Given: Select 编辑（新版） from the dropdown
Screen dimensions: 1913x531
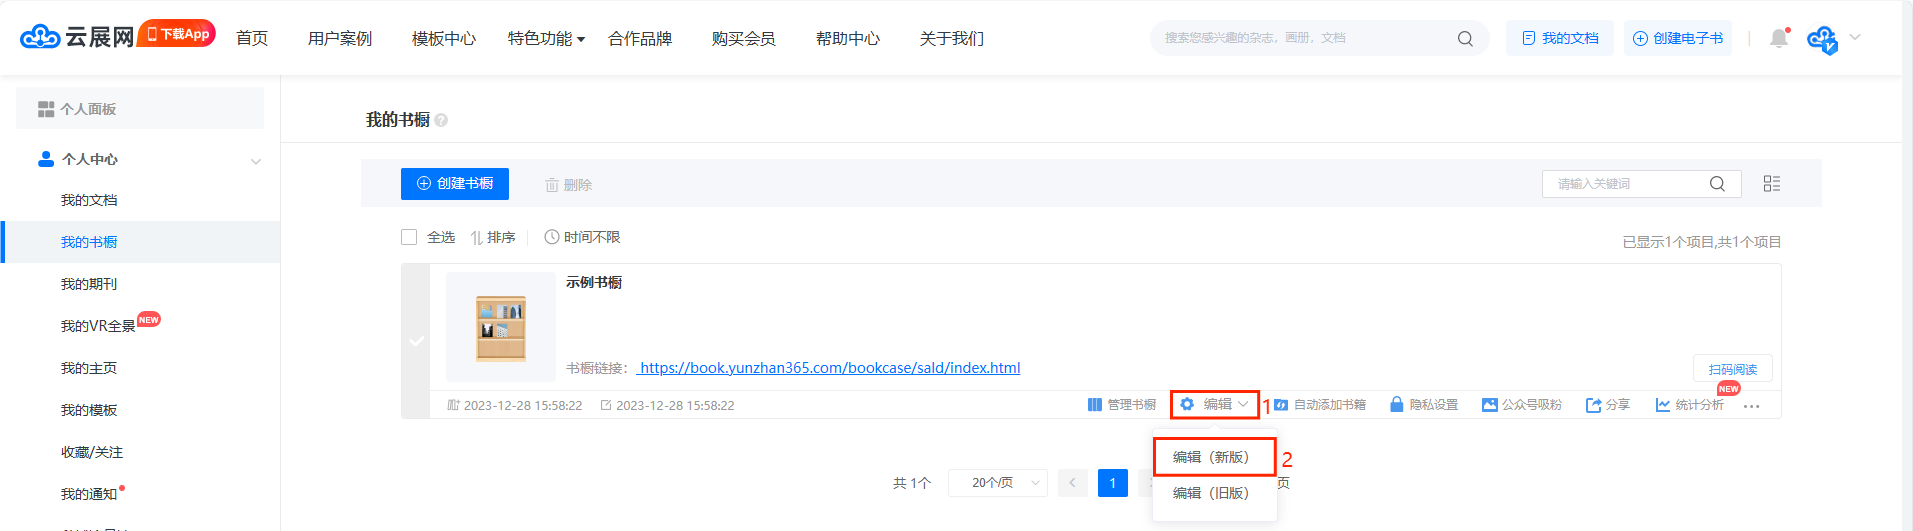Looking at the screenshot, I should [x=1212, y=457].
